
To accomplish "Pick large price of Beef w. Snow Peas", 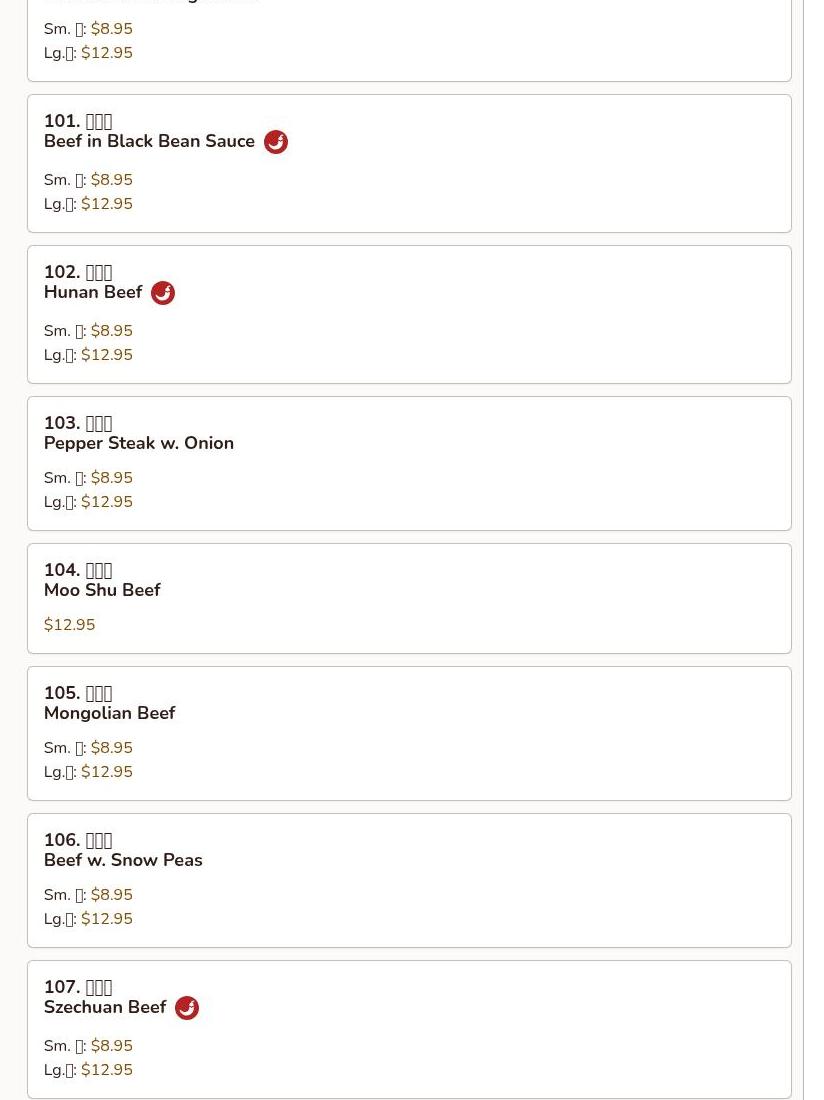I will 106,919.
